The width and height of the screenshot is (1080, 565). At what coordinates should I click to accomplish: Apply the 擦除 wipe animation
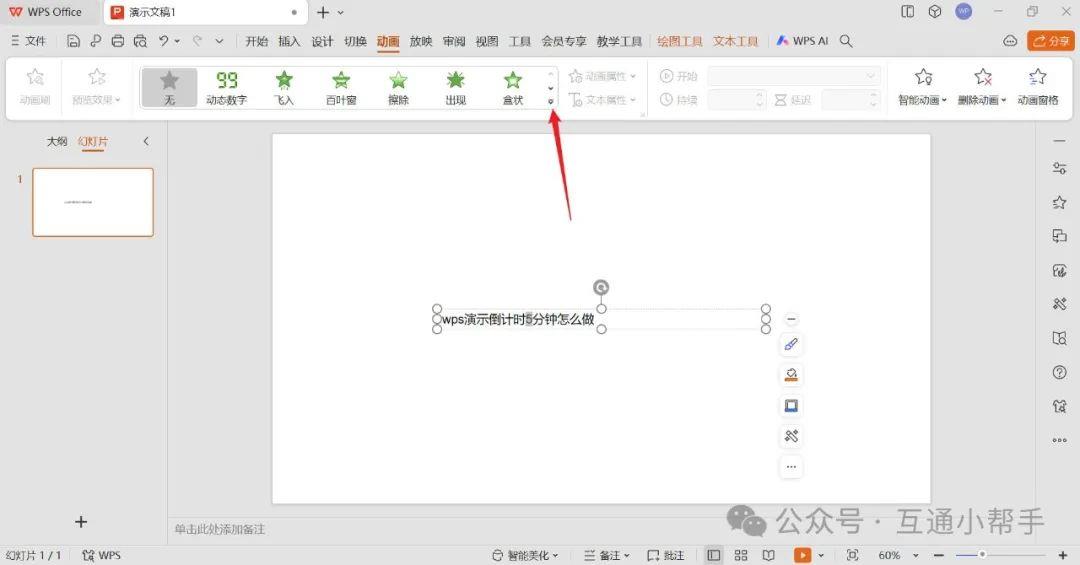point(398,88)
